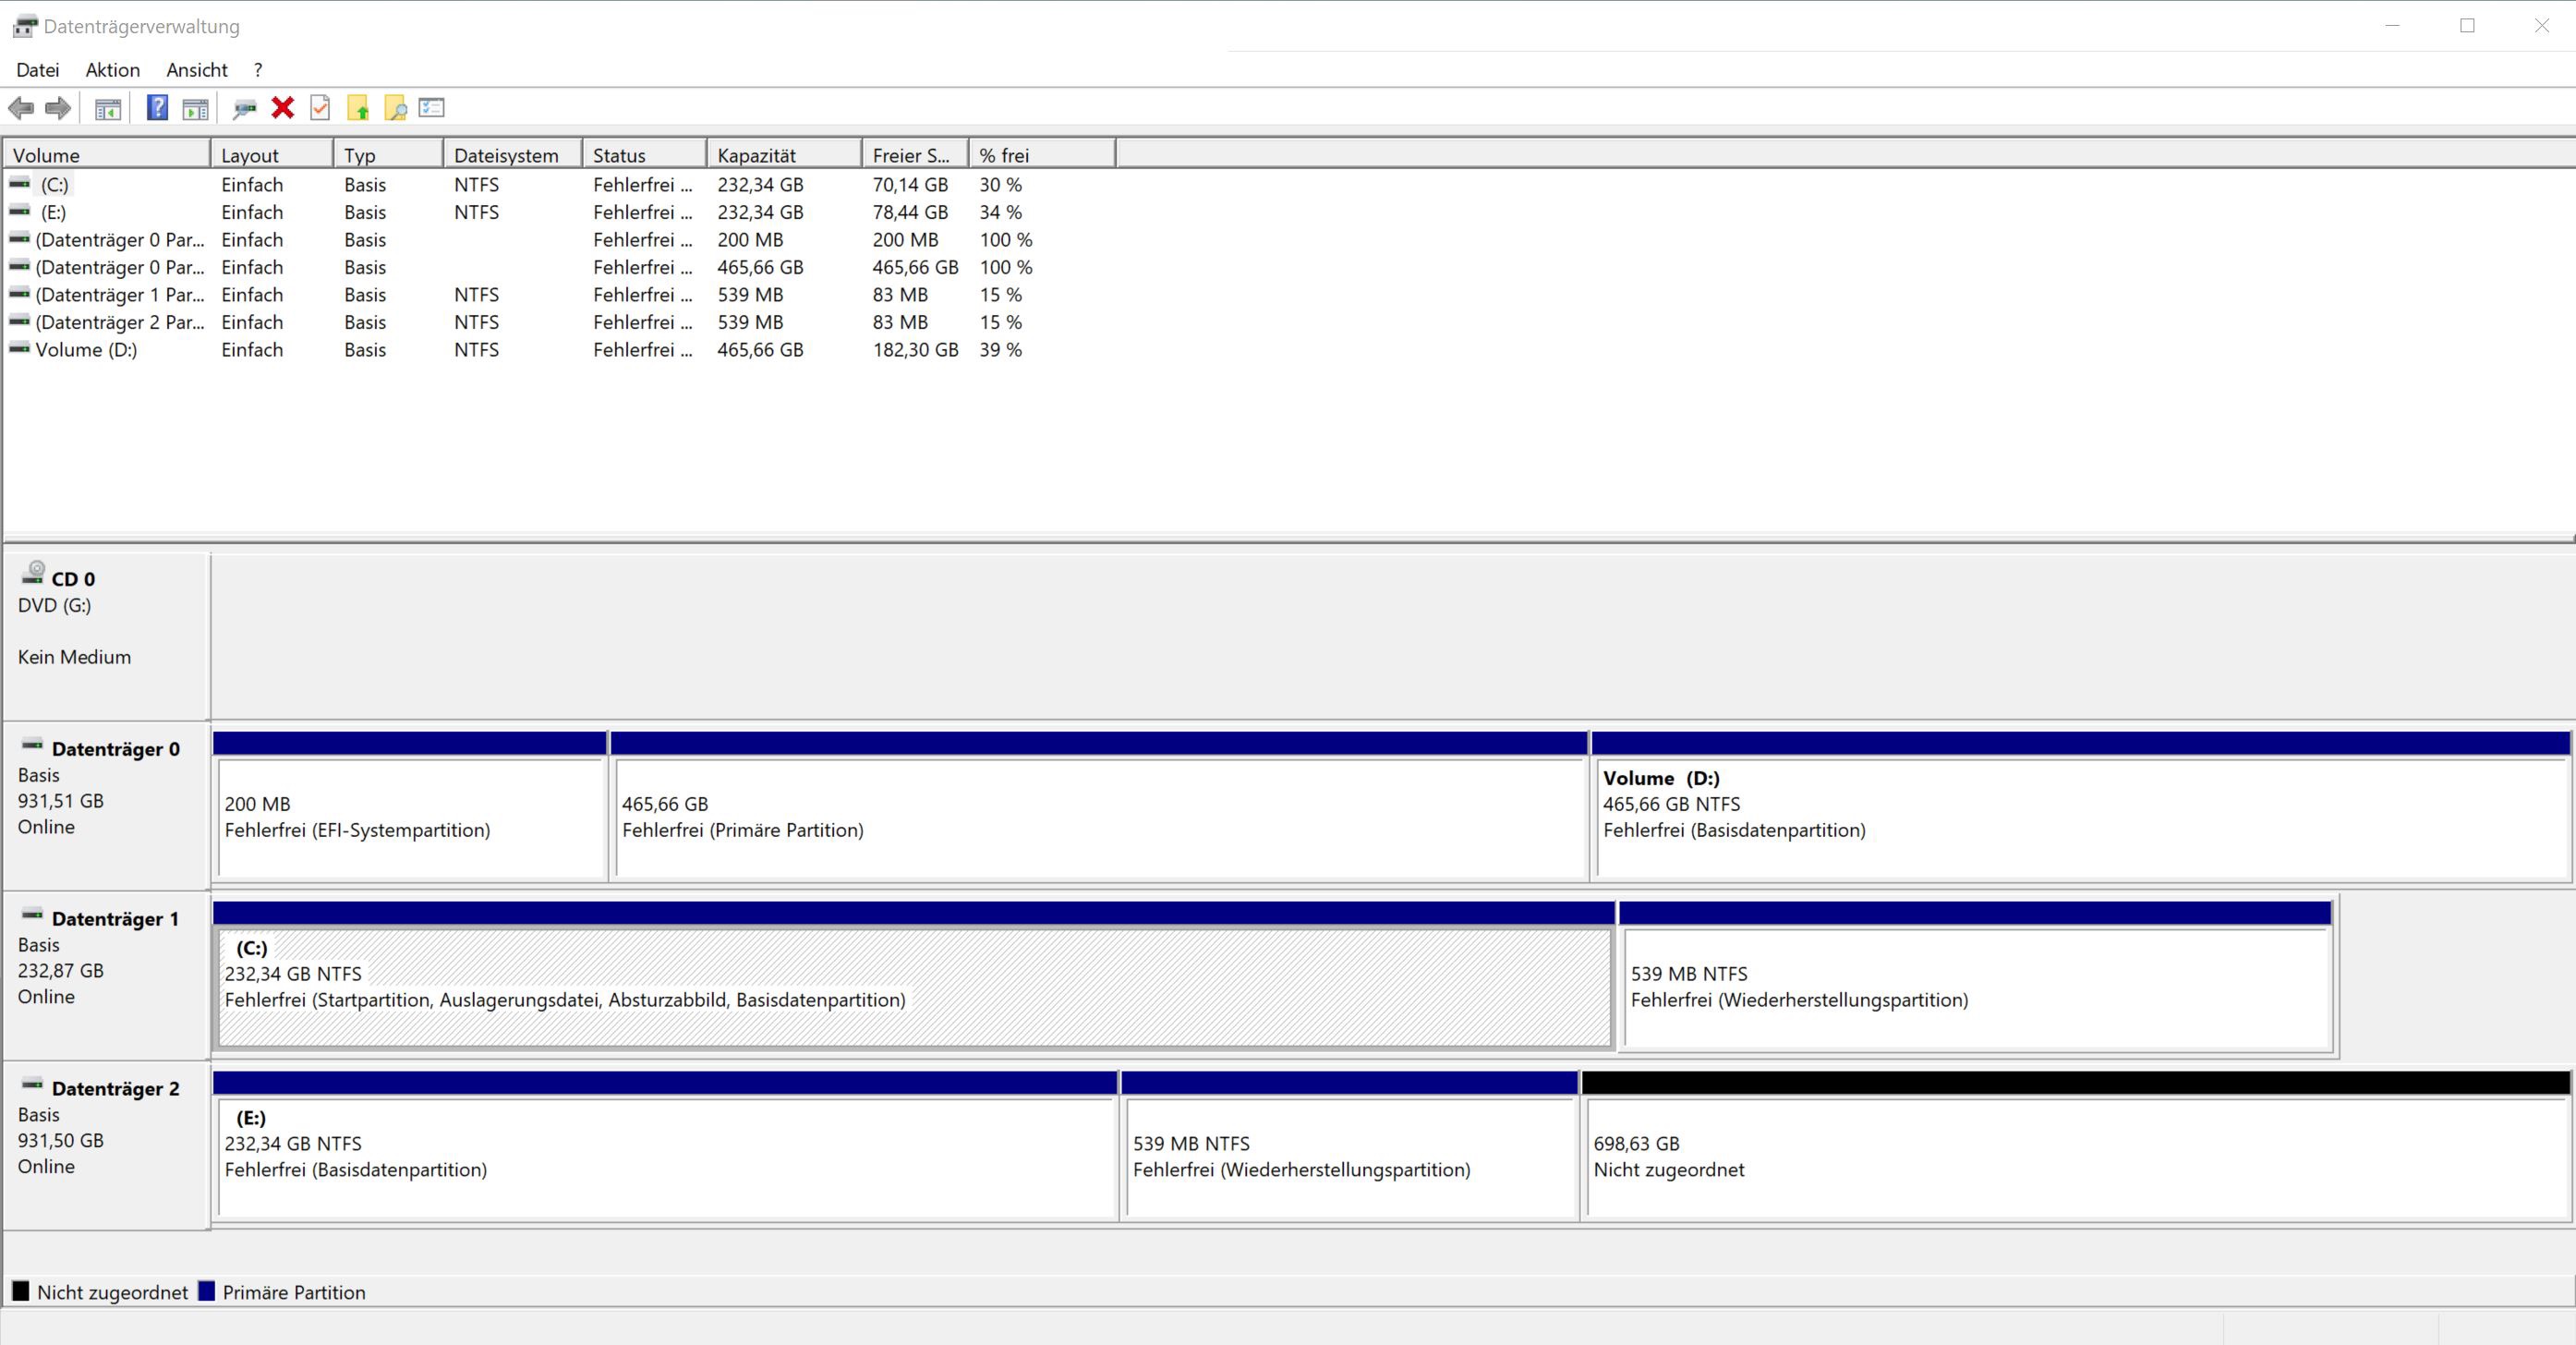Select Datenträger 2 539 MB Wiederherstellungspartition block
This screenshot has width=2576, height=1345.
[x=1350, y=1146]
